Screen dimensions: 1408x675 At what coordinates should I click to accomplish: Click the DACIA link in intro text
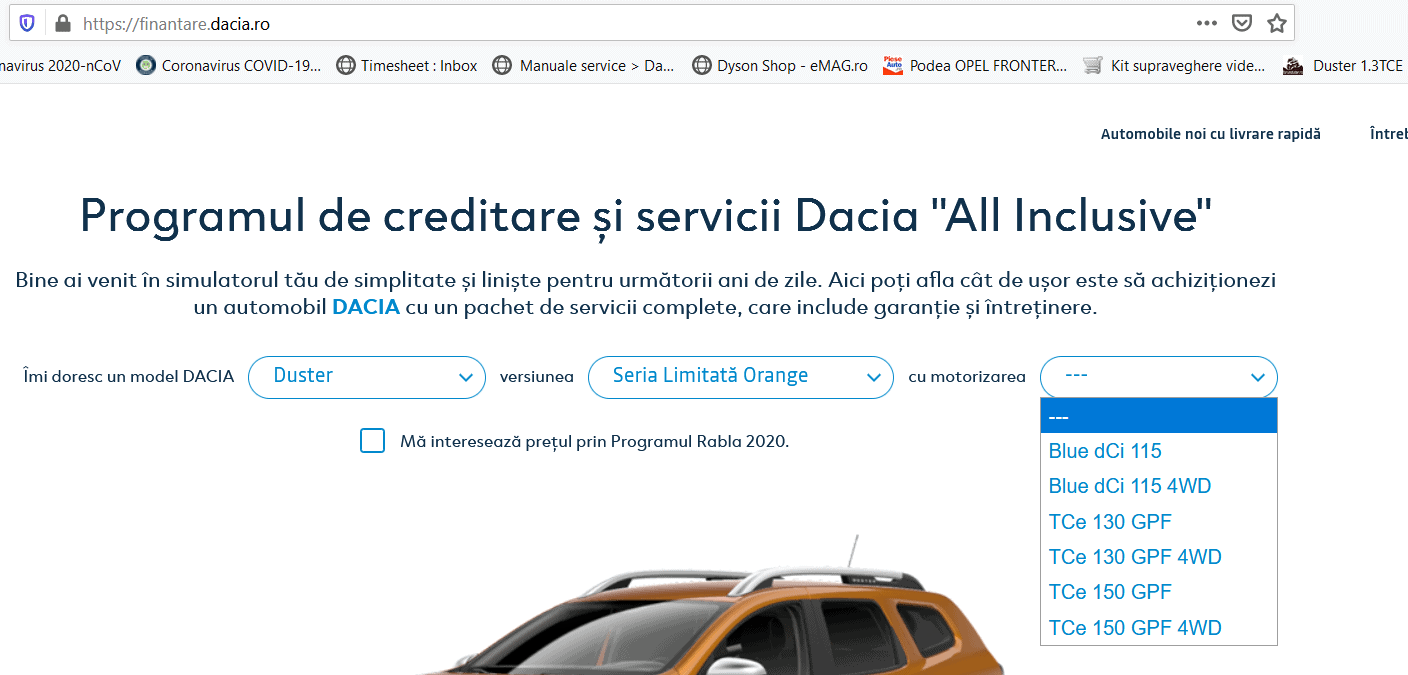pos(365,308)
